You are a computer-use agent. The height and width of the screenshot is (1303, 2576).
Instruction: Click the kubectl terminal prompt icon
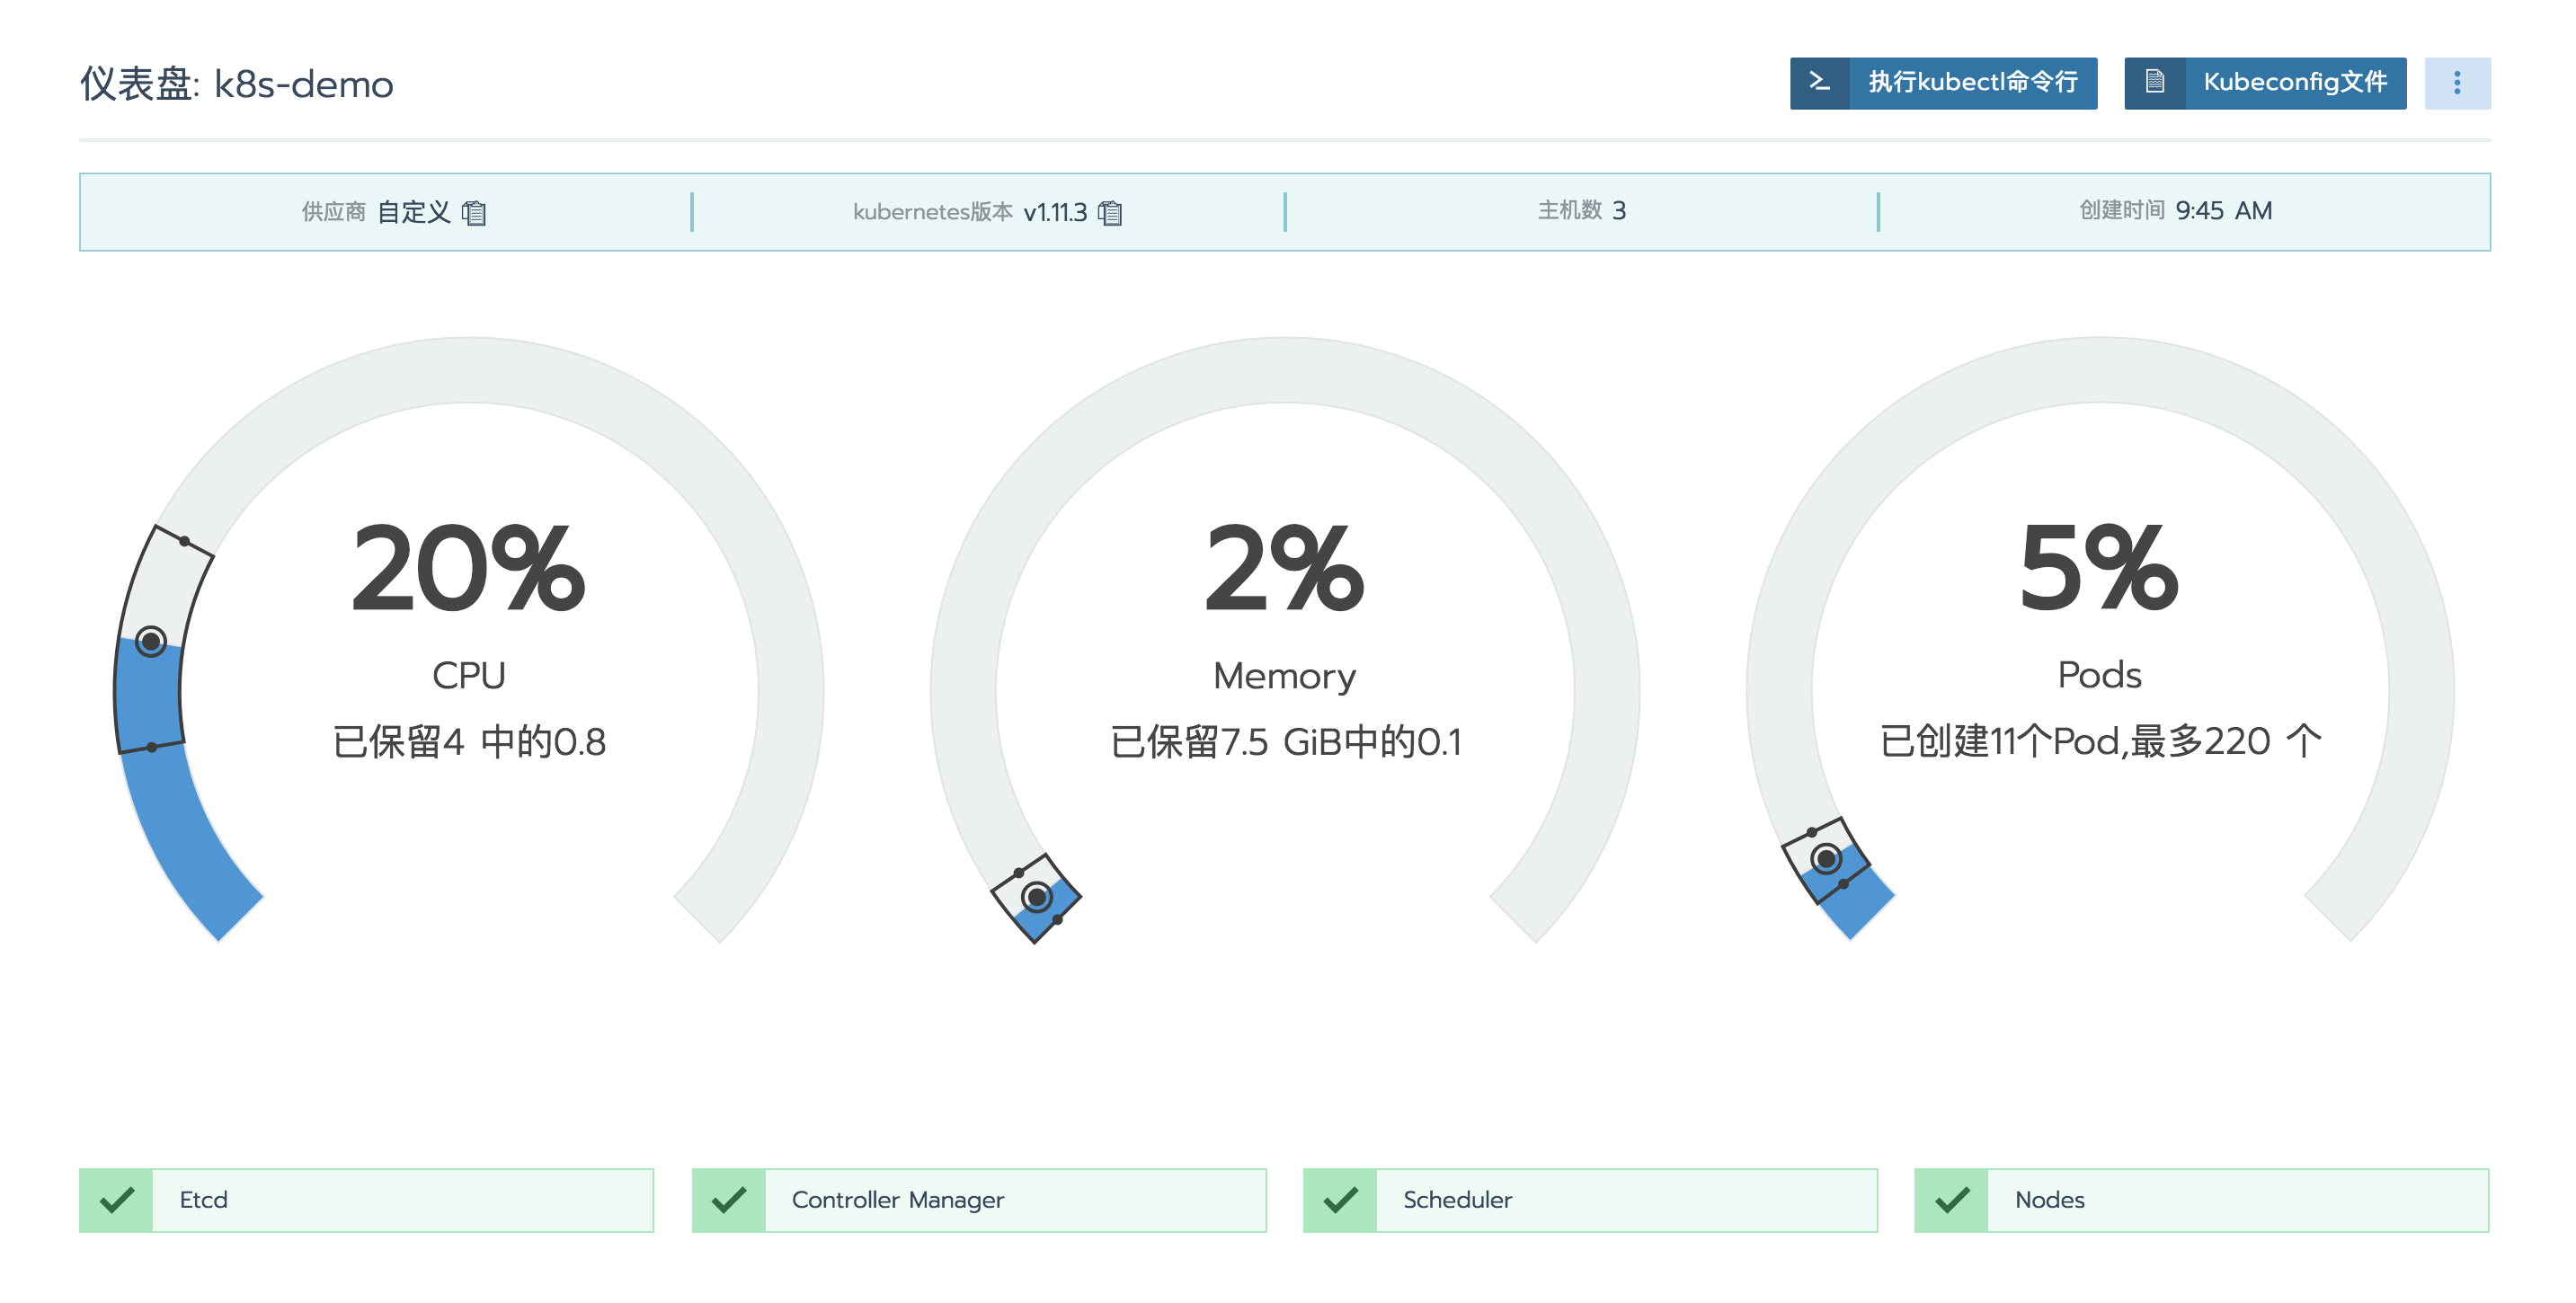pyautogui.click(x=1819, y=82)
